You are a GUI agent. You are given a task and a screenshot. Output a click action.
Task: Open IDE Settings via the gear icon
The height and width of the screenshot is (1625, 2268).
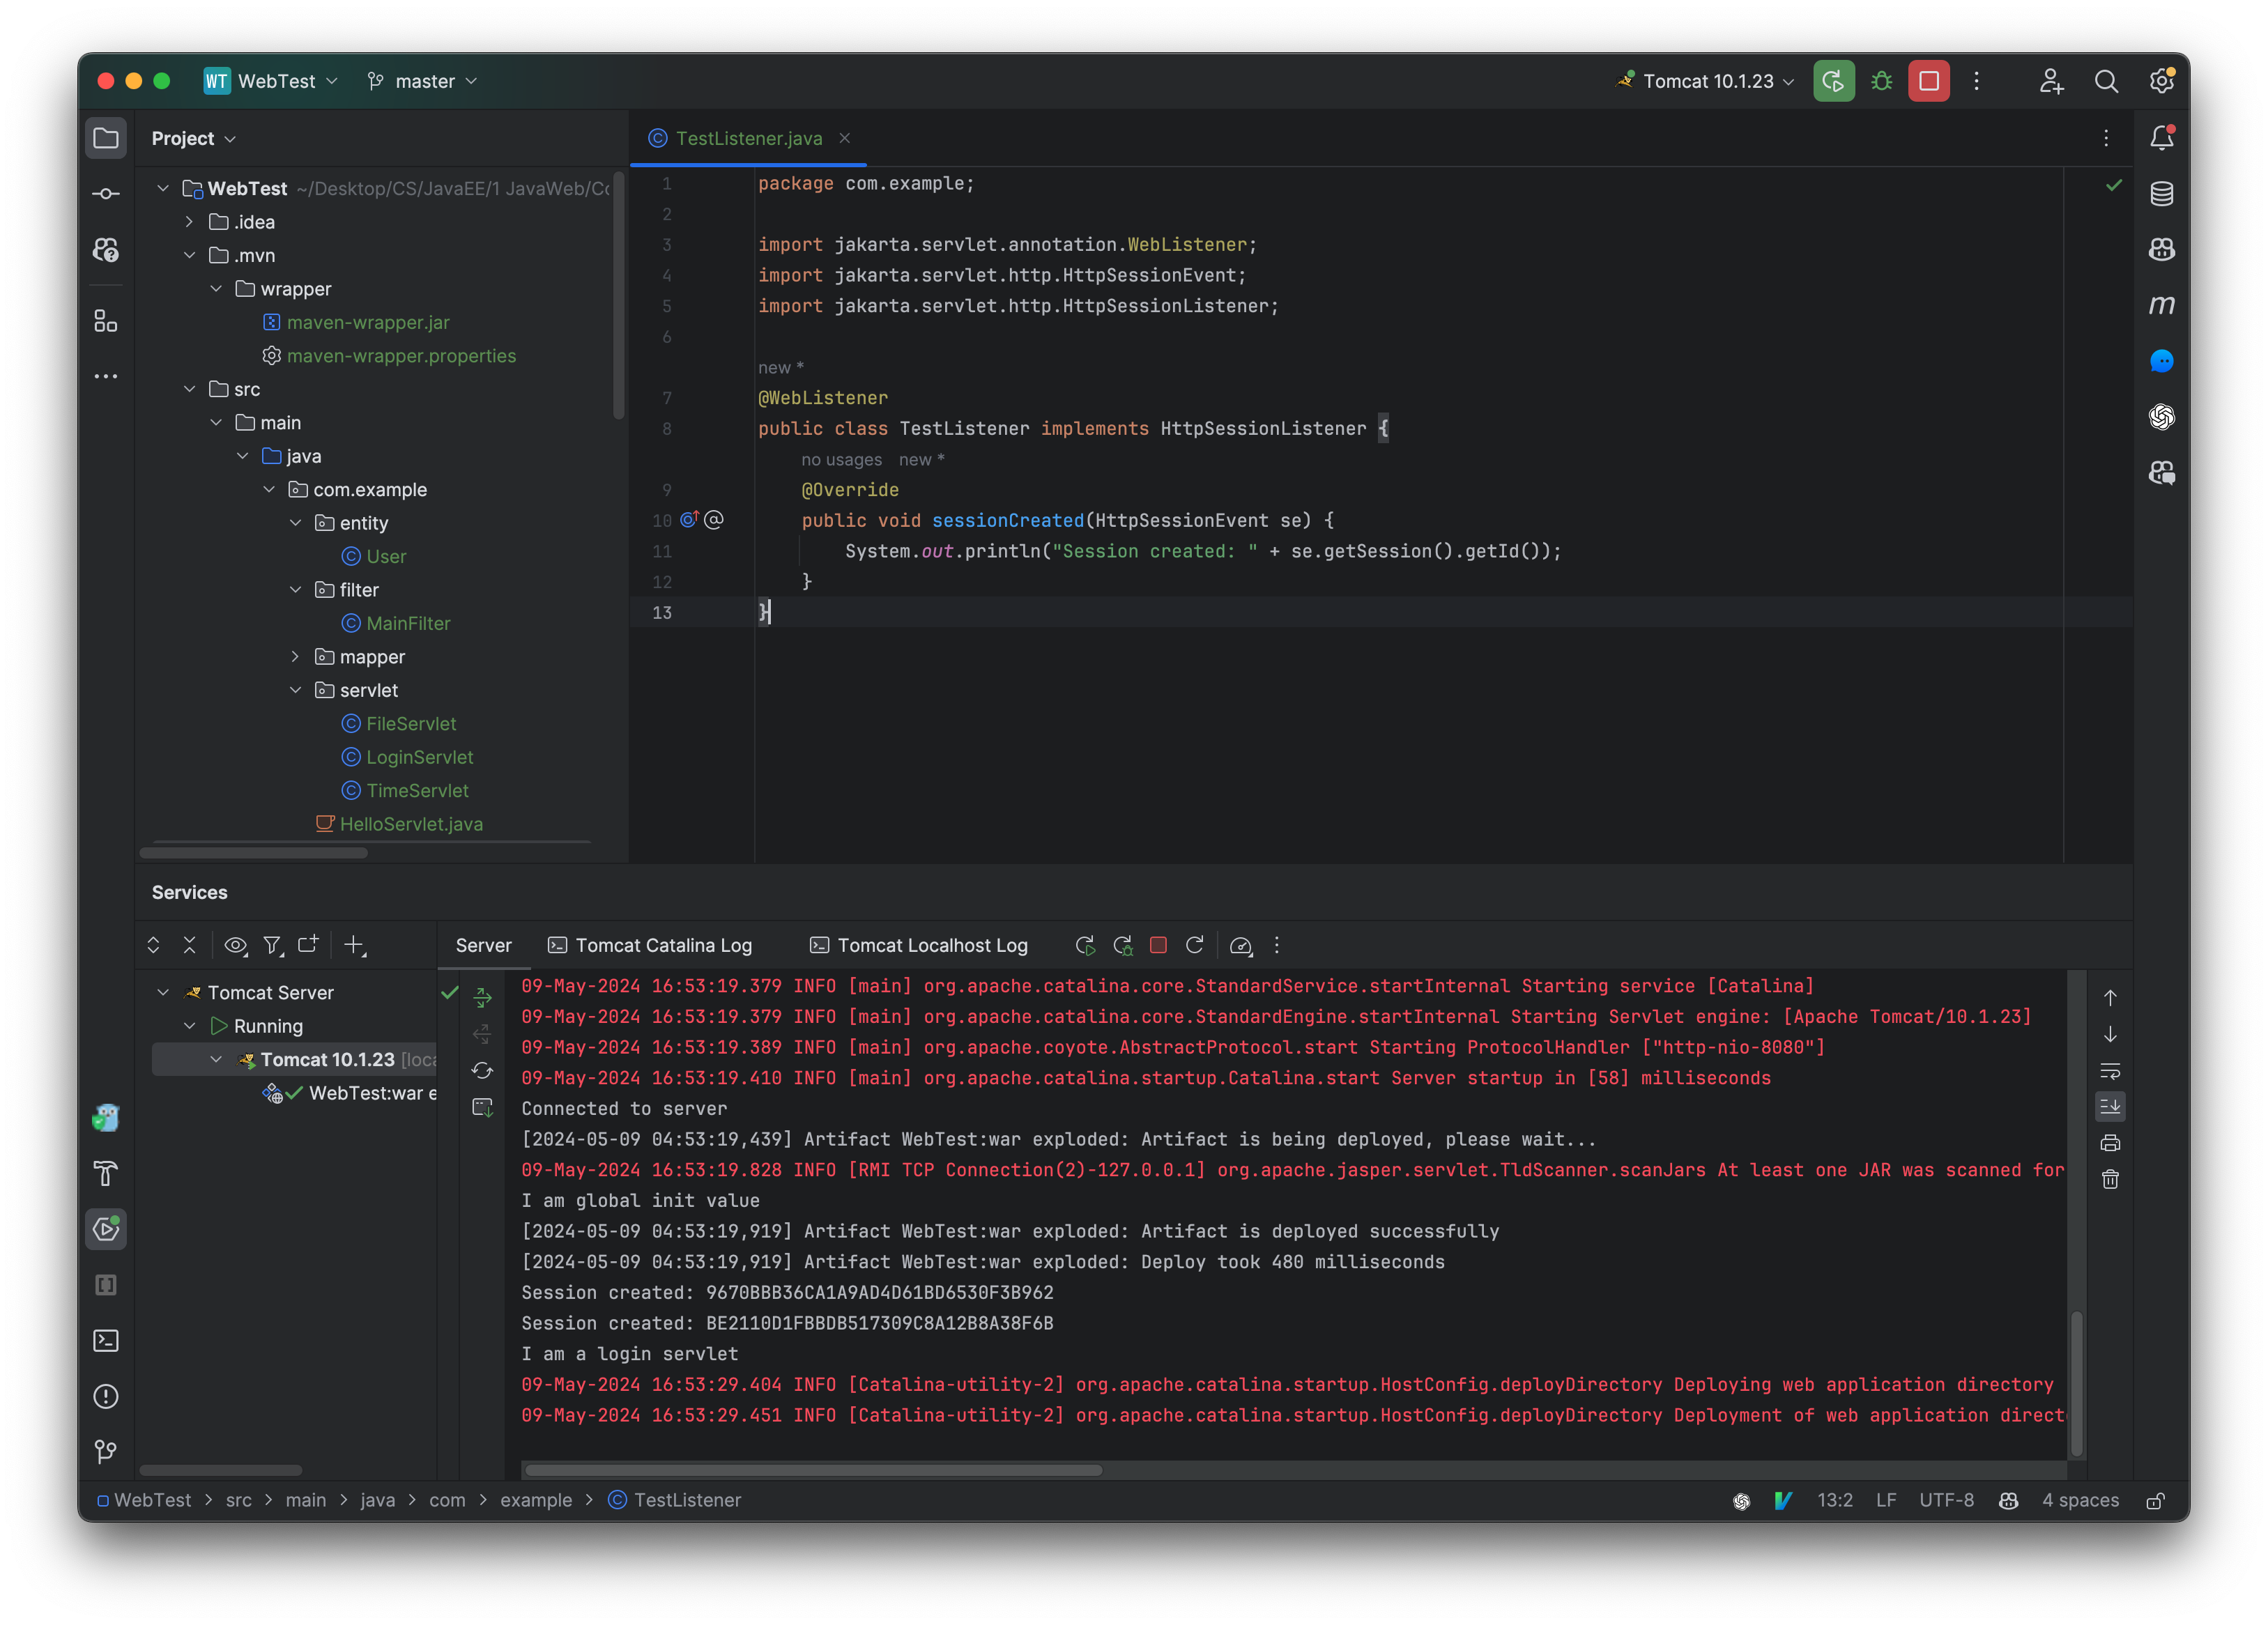point(2161,81)
